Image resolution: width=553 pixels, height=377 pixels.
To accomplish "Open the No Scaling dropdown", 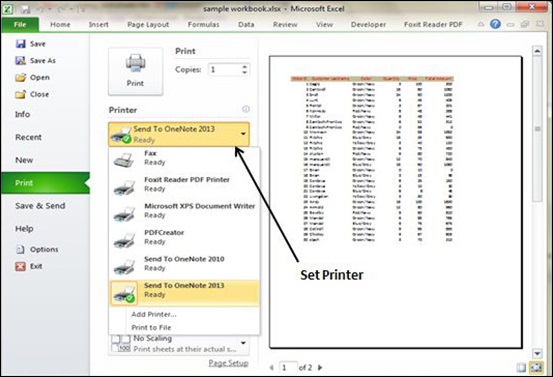I will [179, 344].
